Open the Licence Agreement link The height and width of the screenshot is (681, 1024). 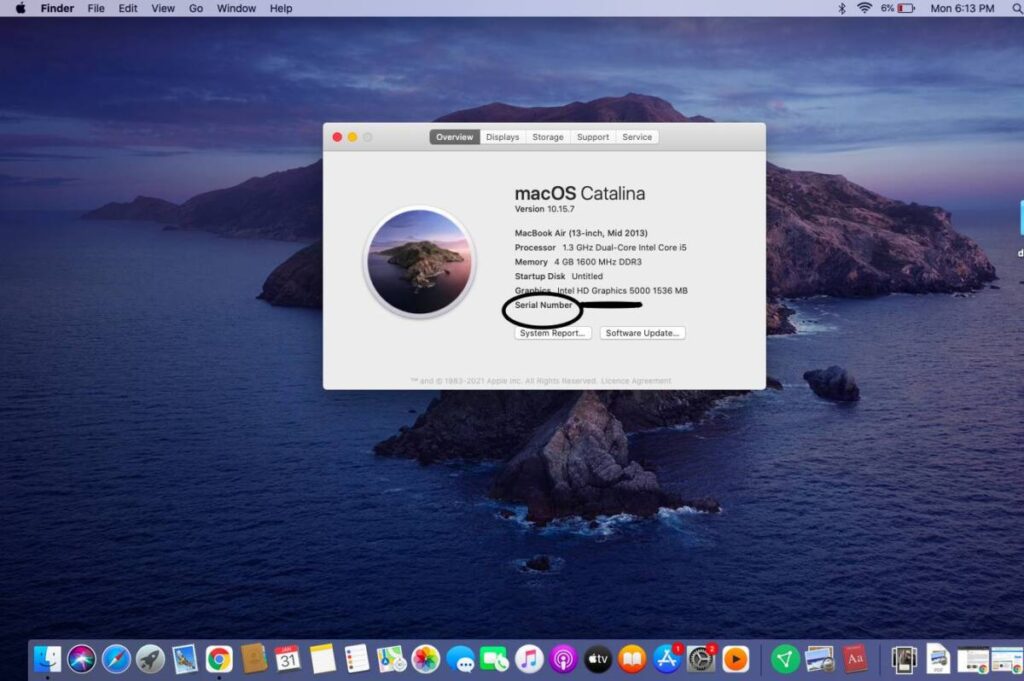point(636,381)
